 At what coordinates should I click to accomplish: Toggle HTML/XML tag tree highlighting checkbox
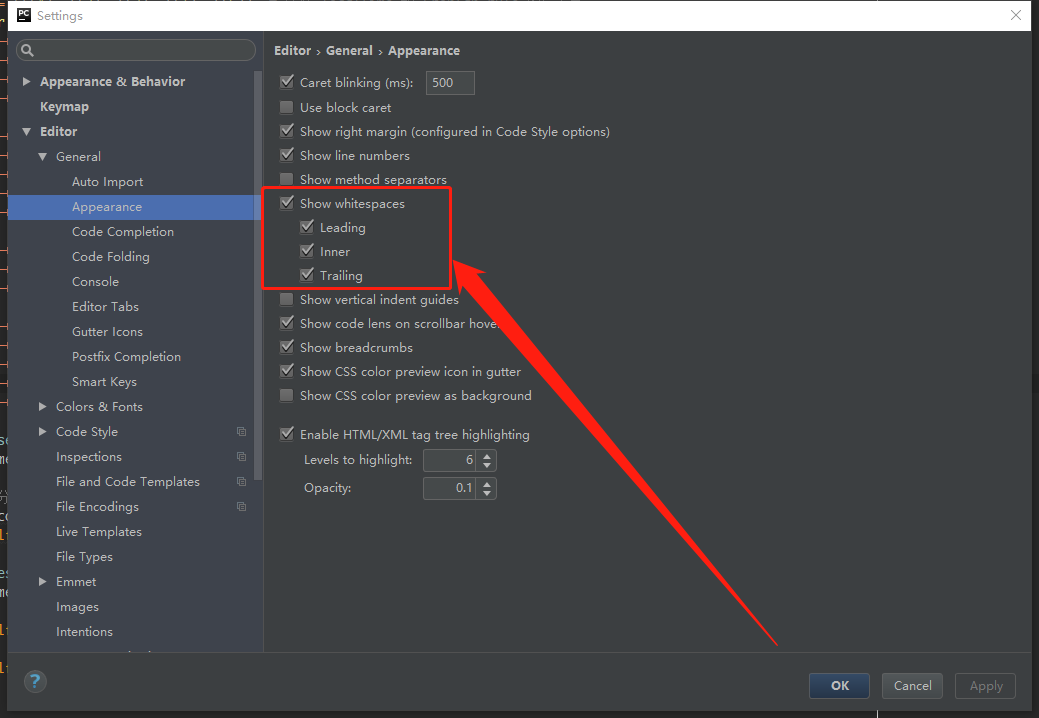point(287,434)
